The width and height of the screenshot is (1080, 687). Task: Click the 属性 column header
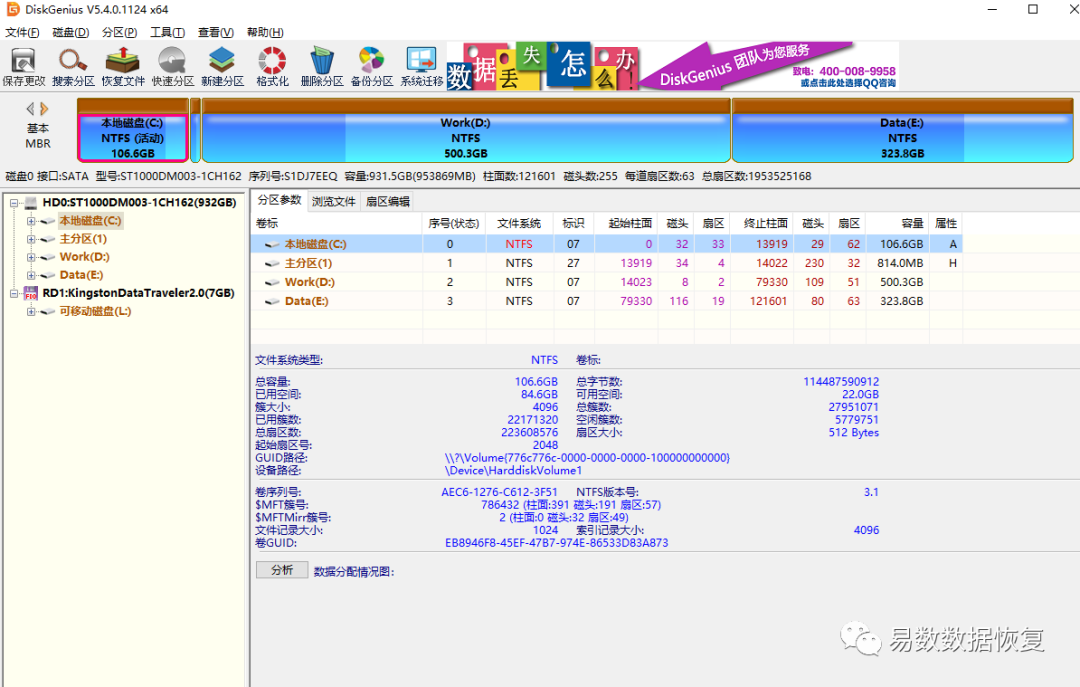(946, 223)
